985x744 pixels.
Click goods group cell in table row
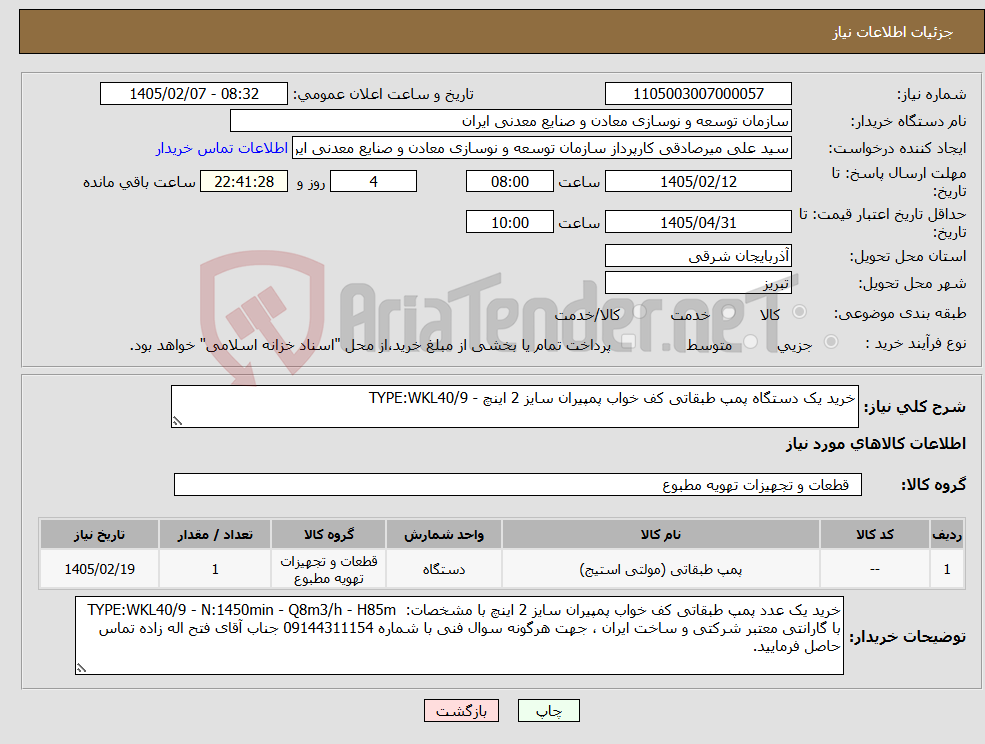(329, 569)
